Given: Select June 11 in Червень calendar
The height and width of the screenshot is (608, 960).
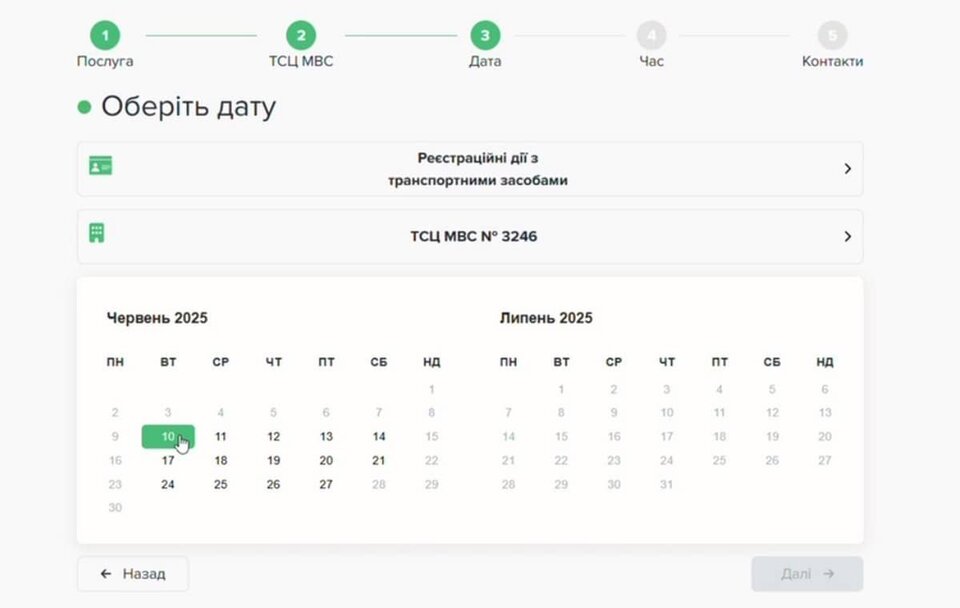Looking at the screenshot, I should pyautogui.click(x=221, y=437).
